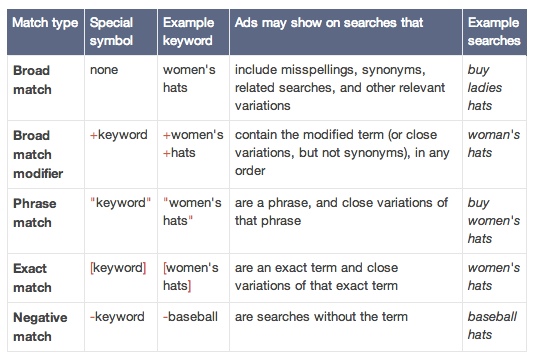Click the [keyword] bracket symbol cell
This screenshot has height=363, width=534.
pos(118,268)
